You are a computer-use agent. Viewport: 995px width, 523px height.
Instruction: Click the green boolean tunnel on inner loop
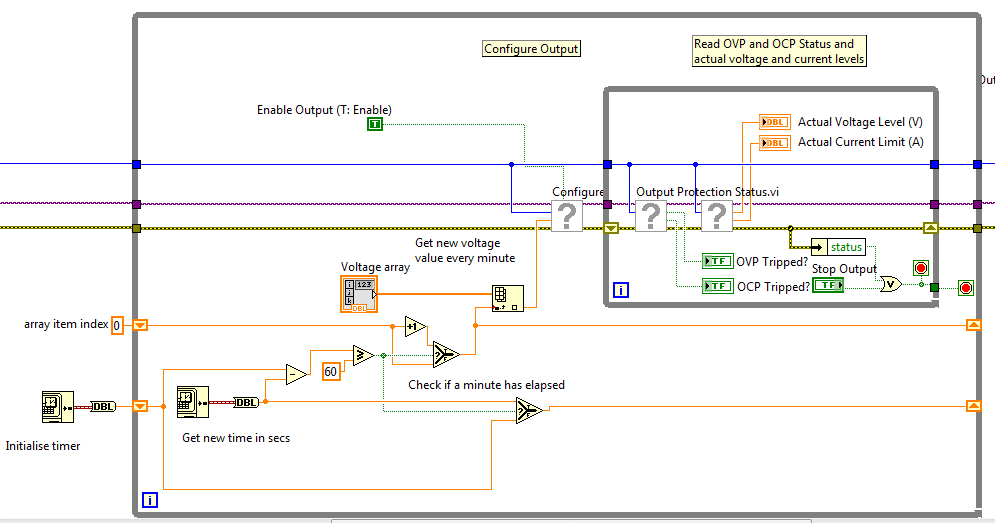tap(934, 288)
